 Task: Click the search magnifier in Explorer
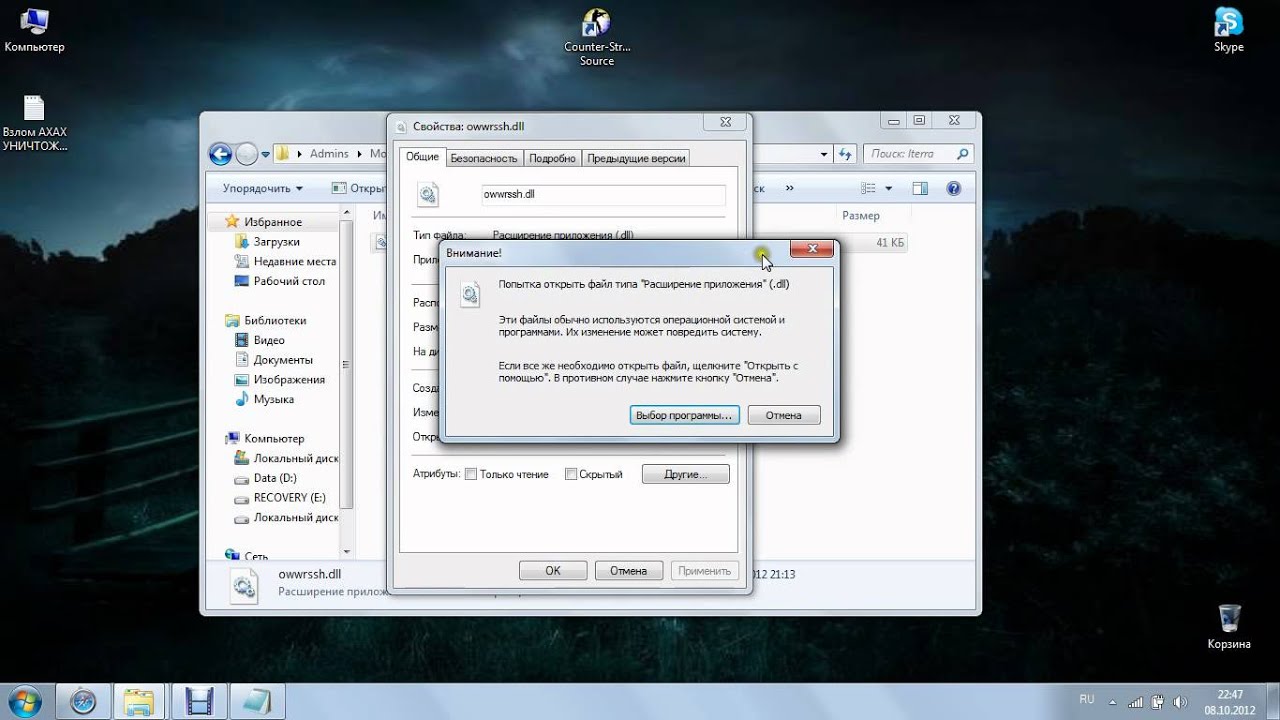click(962, 154)
